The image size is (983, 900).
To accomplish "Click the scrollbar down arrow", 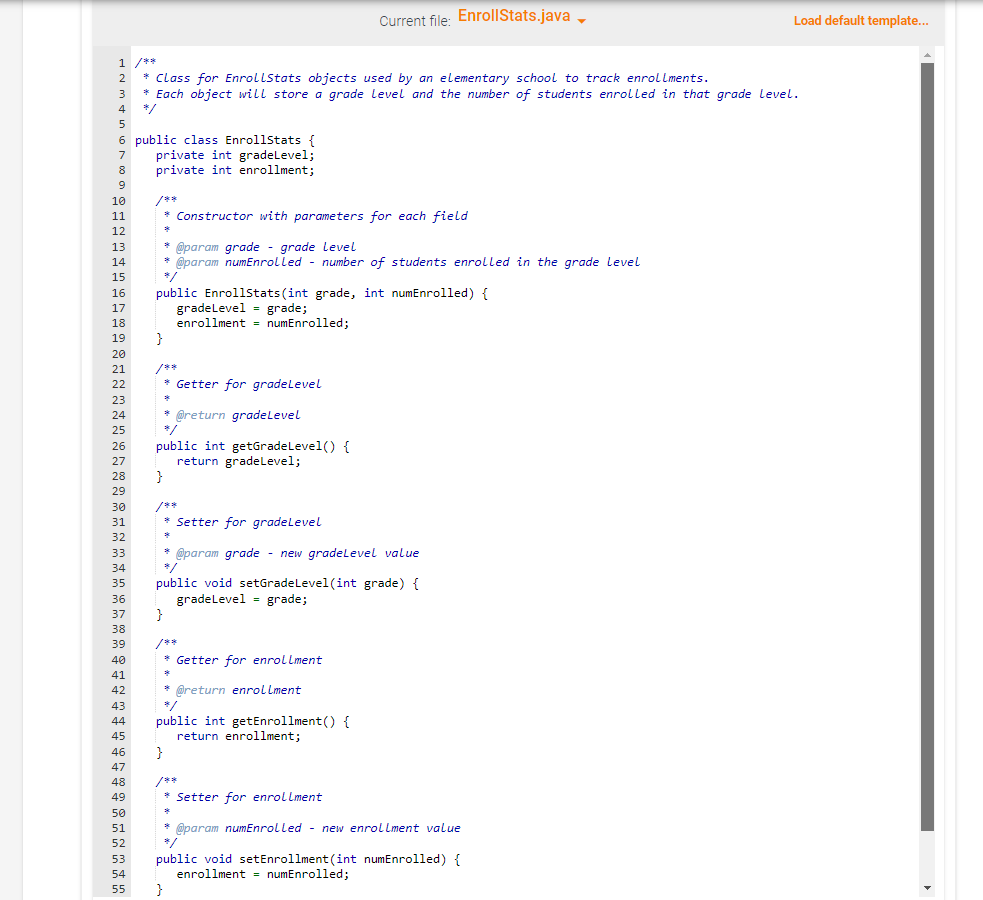I will click(x=927, y=886).
